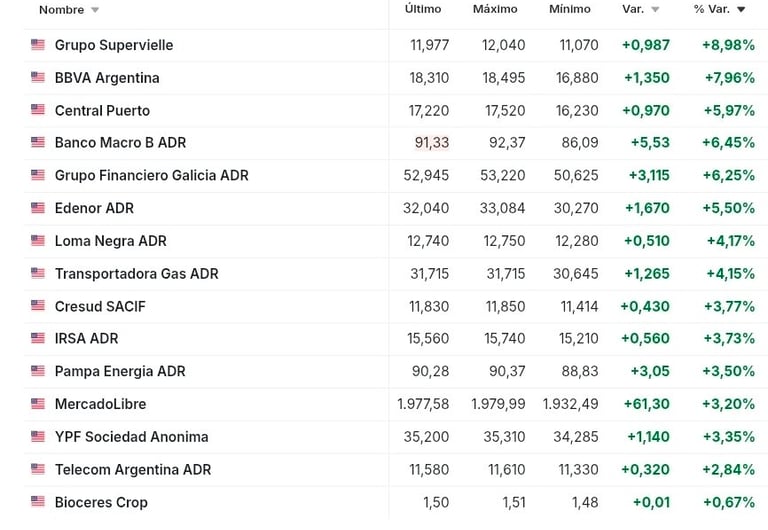Toggle % Var. descending sort arrow
This screenshot has height=530, width=768.
click(741, 9)
